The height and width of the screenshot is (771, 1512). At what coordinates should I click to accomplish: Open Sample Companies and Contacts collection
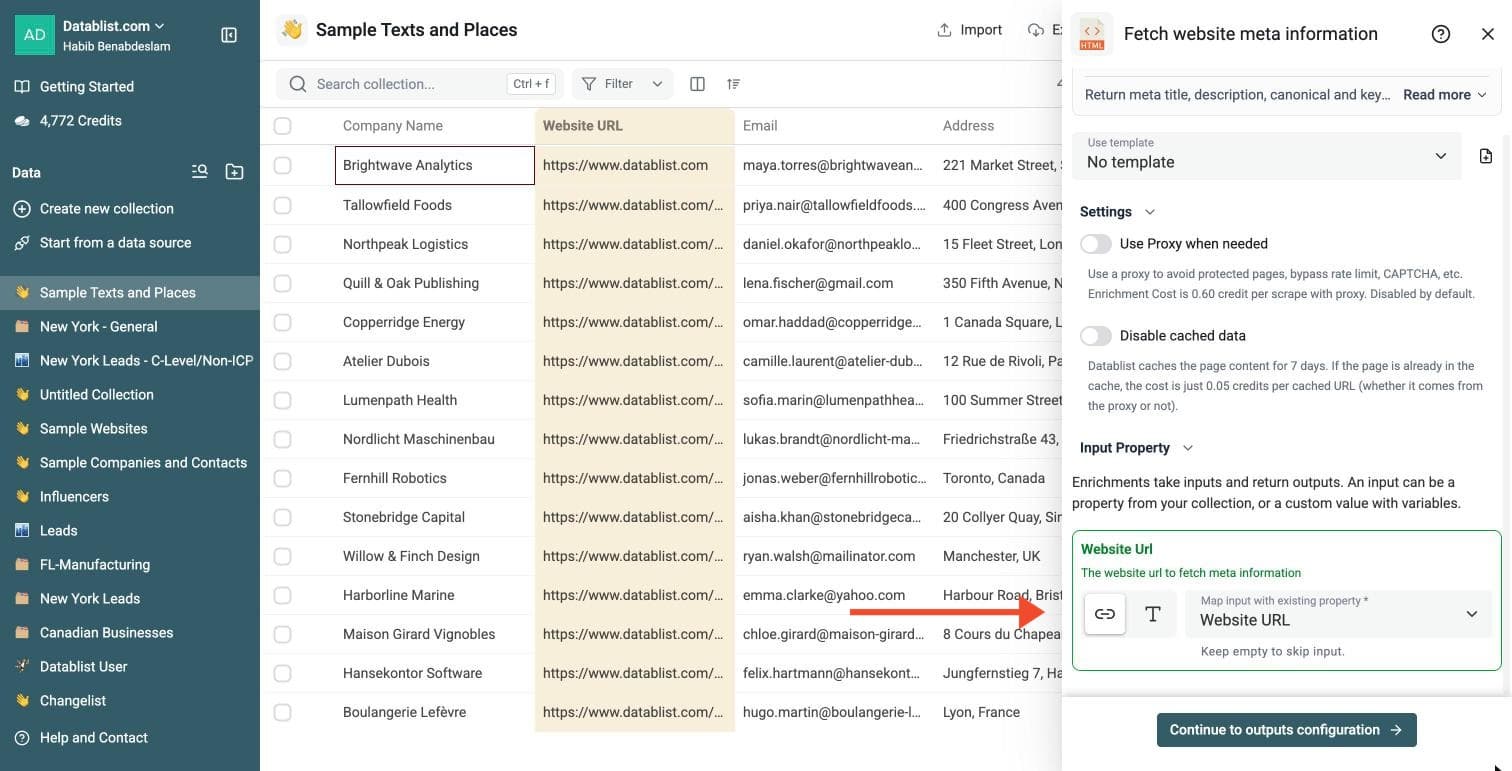130,463
